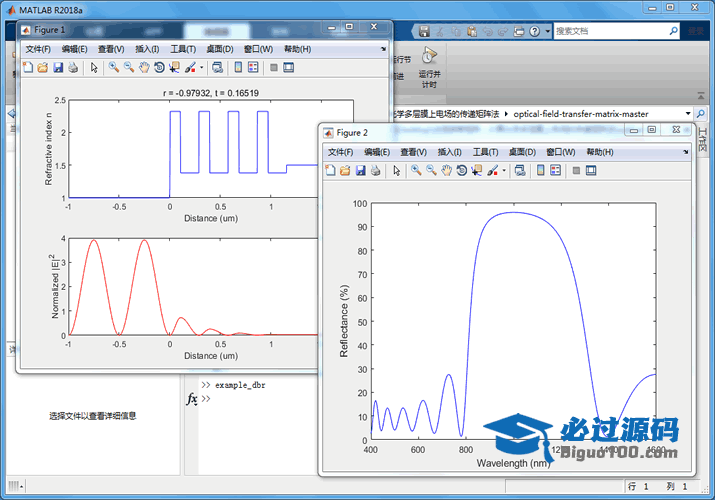This screenshot has width=715, height=500.
Task: Enable Data Cursor tool in Figure 2
Action: click(477, 170)
